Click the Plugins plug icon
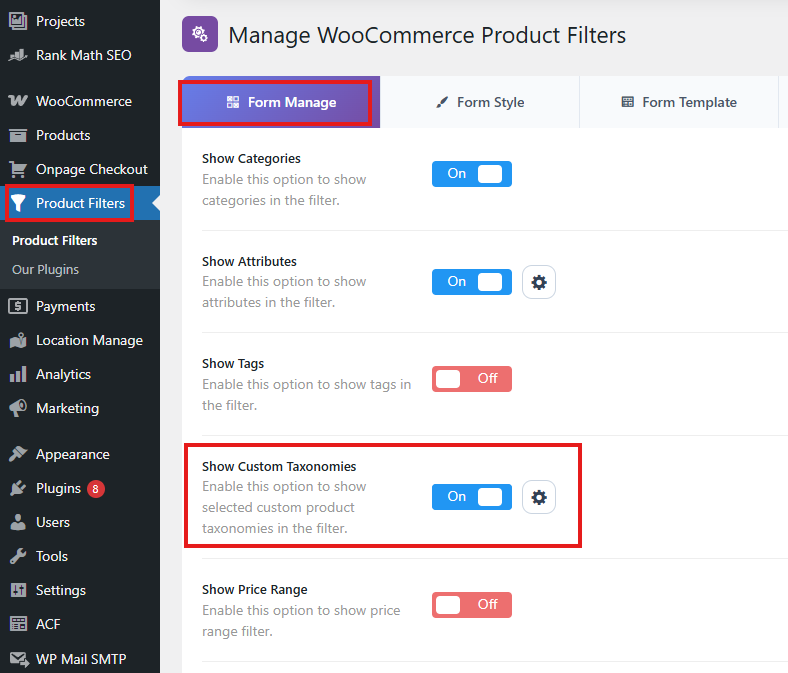This screenshot has height=673, width=788. coord(18,488)
